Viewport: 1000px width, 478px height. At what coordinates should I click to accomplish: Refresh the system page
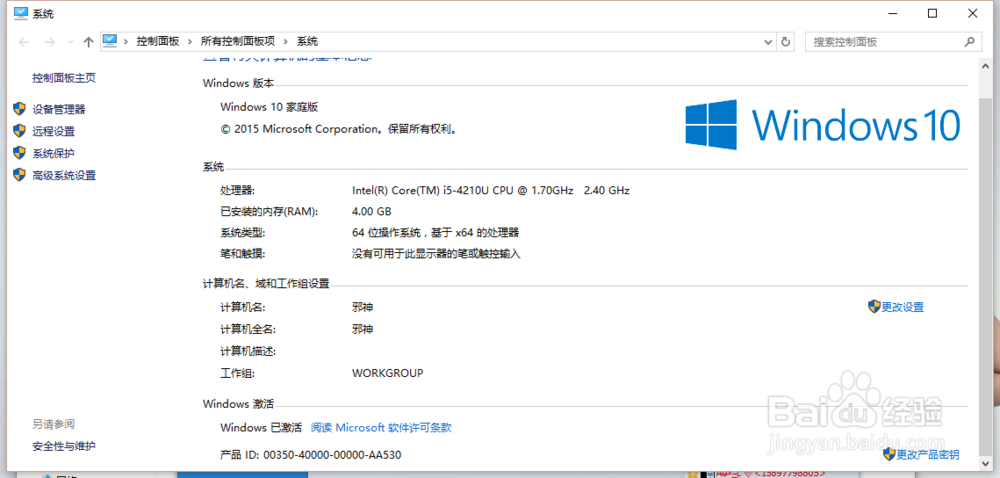[x=786, y=42]
